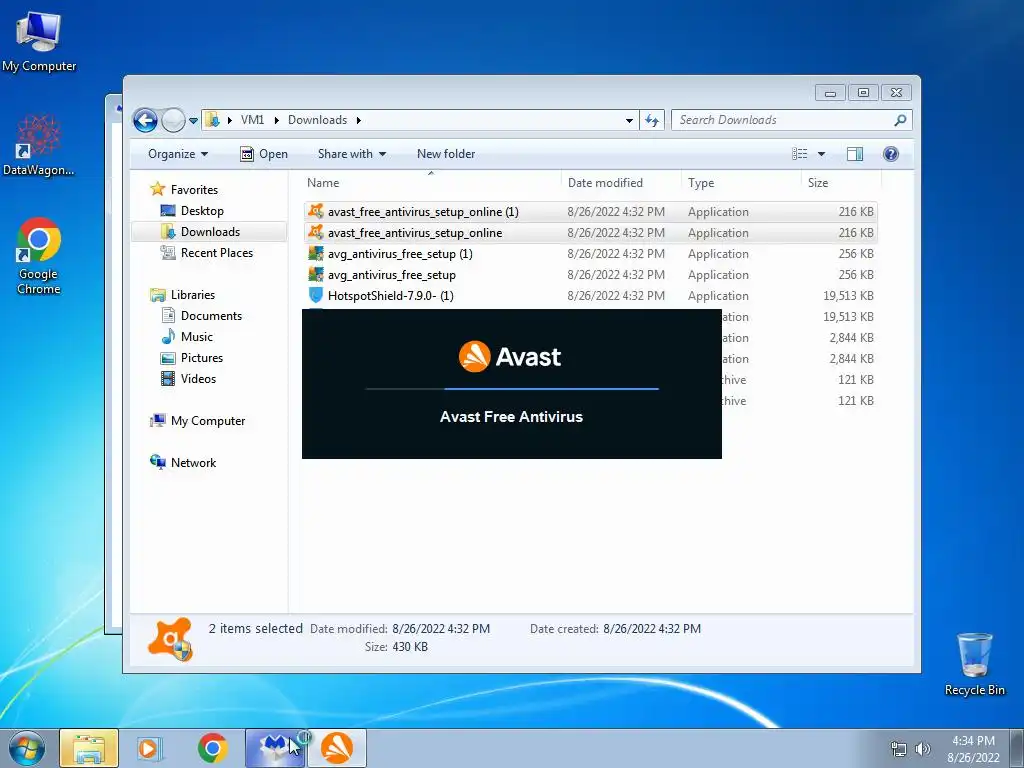This screenshot has height=768, width=1024.
Task: Click the Downloads breadcrumb in address bar
Action: [x=317, y=120]
